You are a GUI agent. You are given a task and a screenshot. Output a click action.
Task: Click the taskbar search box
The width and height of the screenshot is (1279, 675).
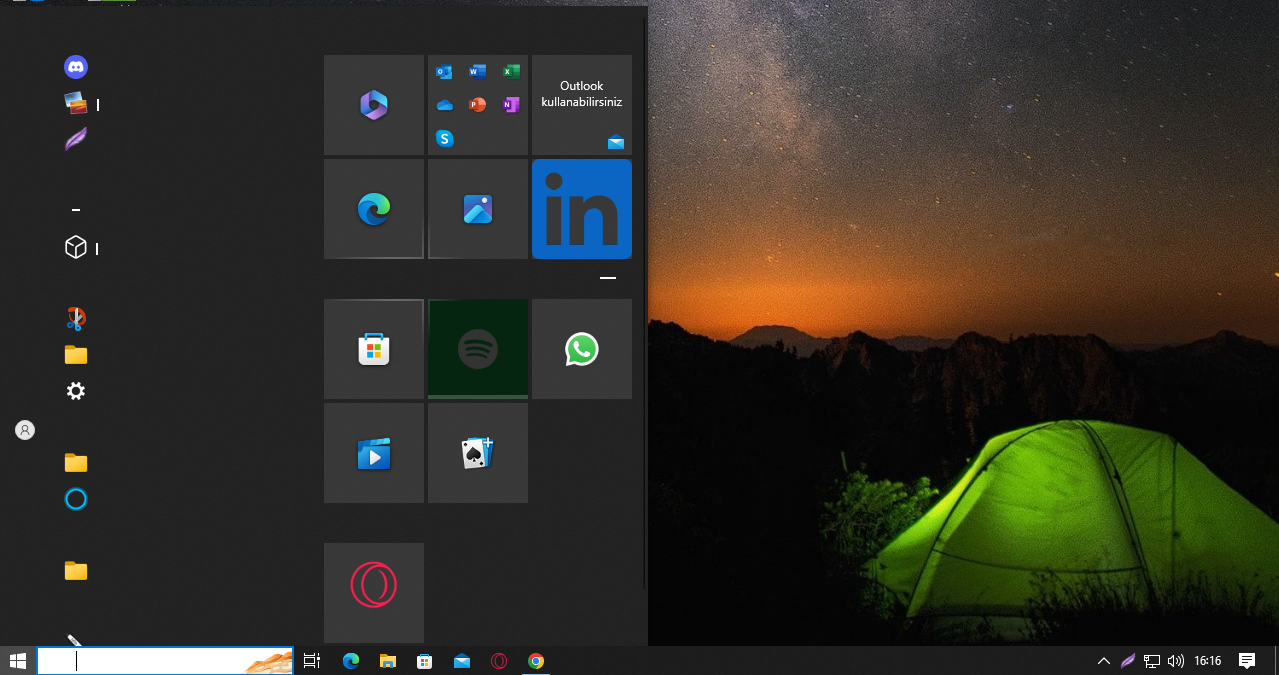[165, 660]
